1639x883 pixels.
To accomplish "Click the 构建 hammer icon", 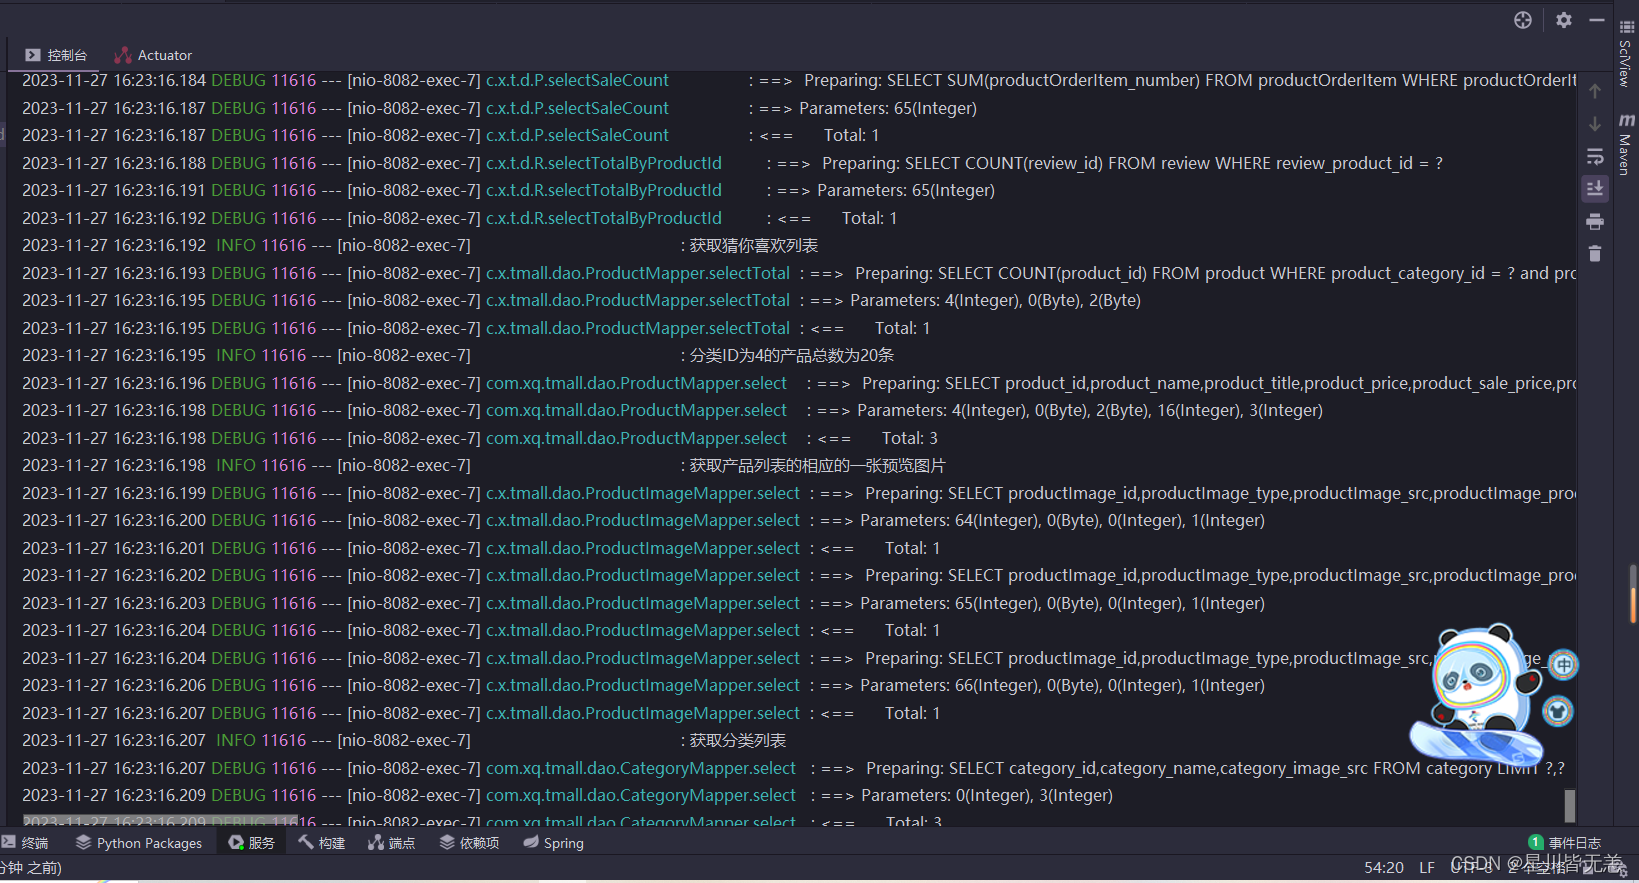I will (x=306, y=842).
